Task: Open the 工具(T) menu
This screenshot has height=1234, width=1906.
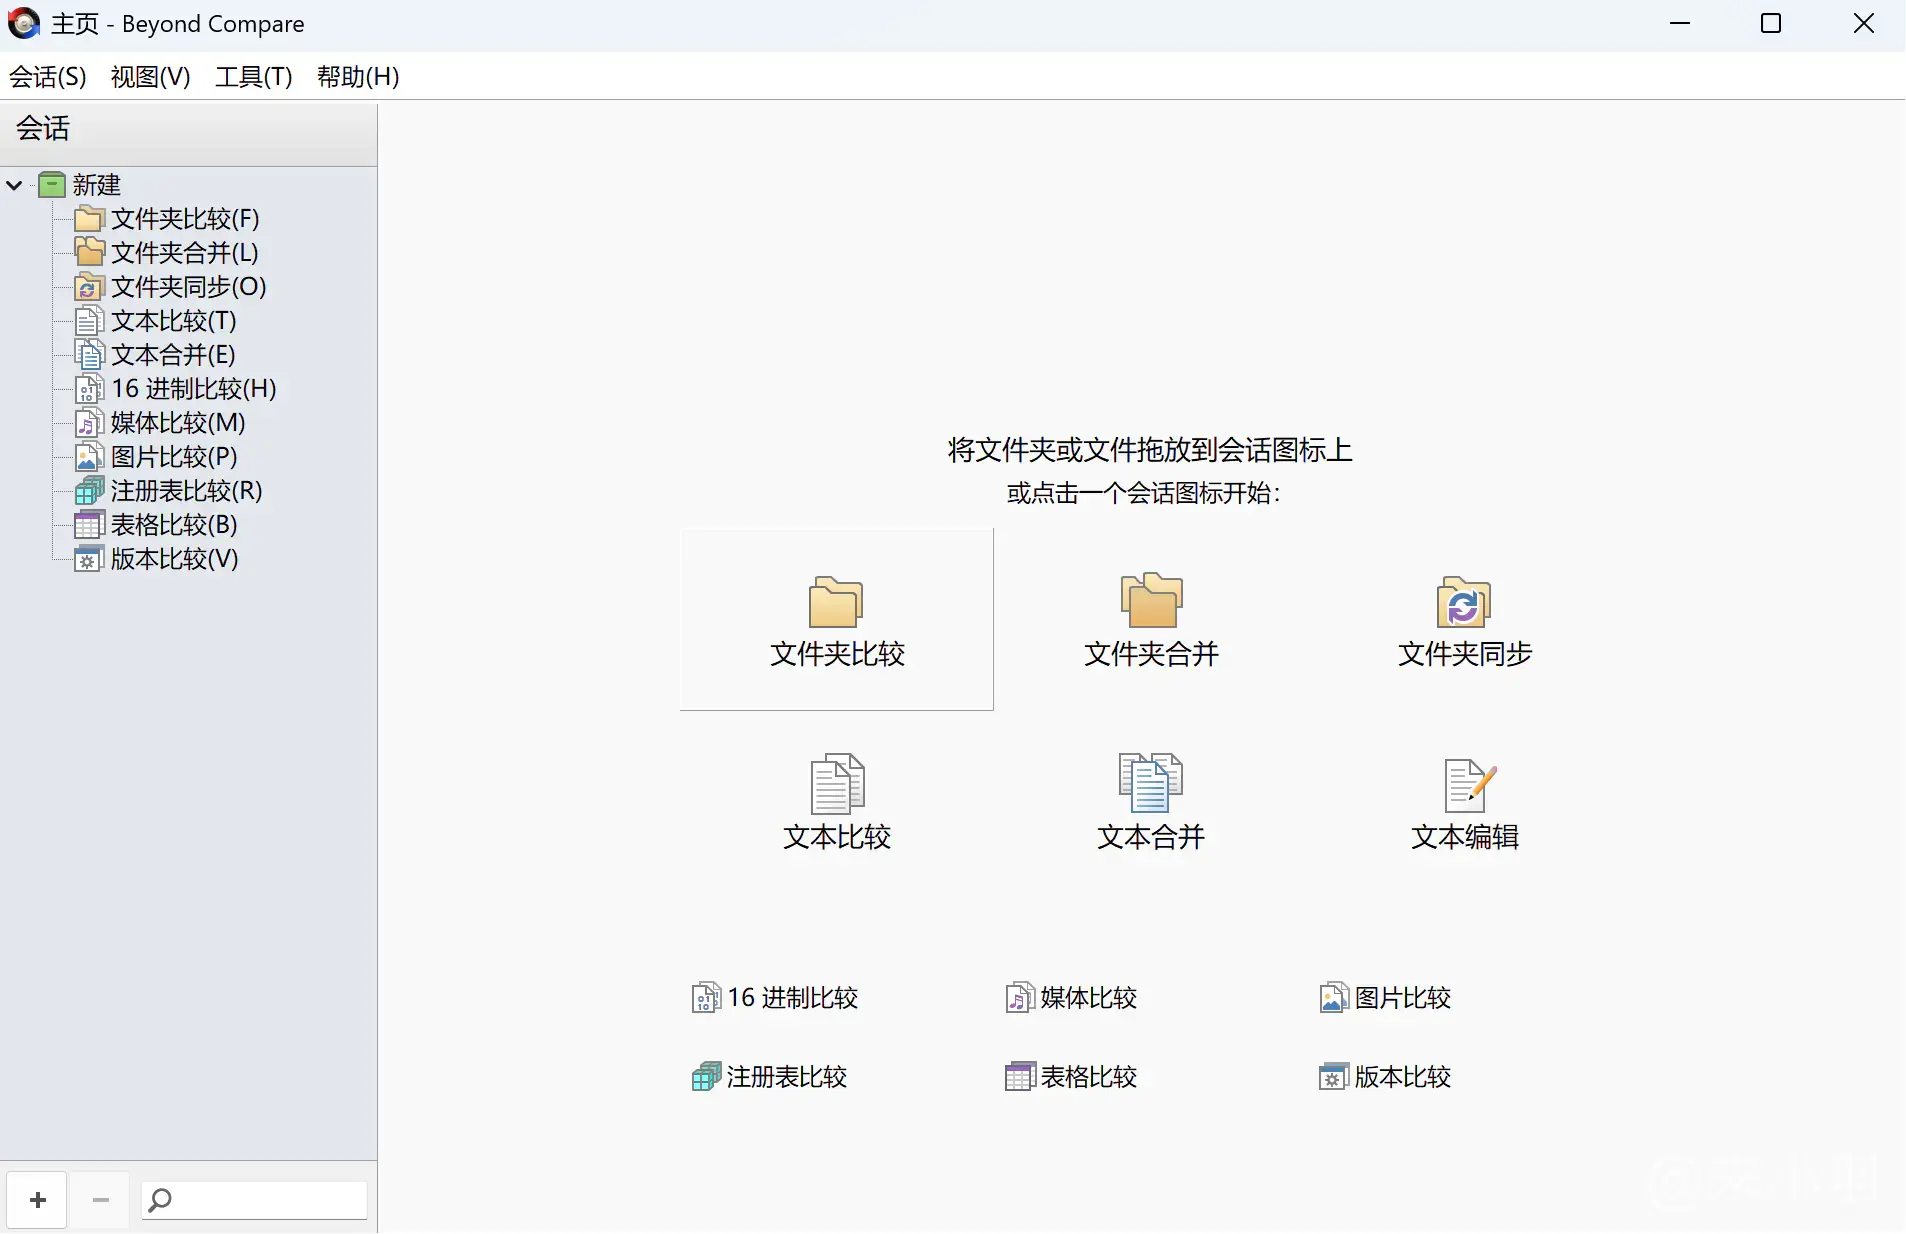Action: [253, 77]
